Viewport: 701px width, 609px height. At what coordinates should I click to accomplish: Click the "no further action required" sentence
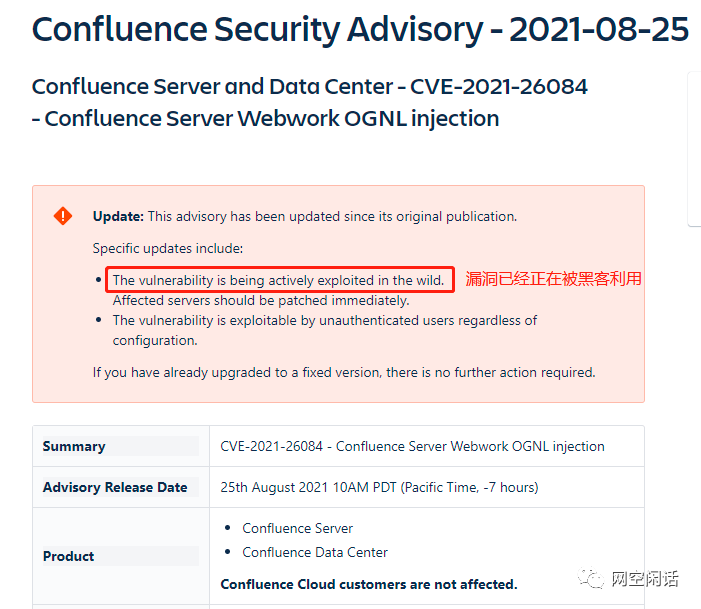coord(344,372)
